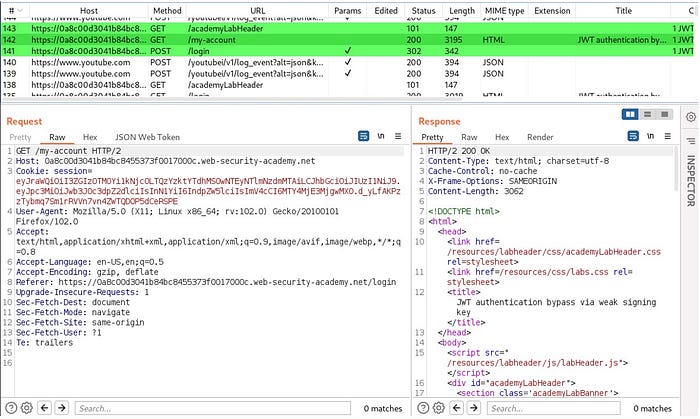Viewport: 700px width, 419px height.
Task: Select history row 139 youtube log_event
Action: [347, 74]
